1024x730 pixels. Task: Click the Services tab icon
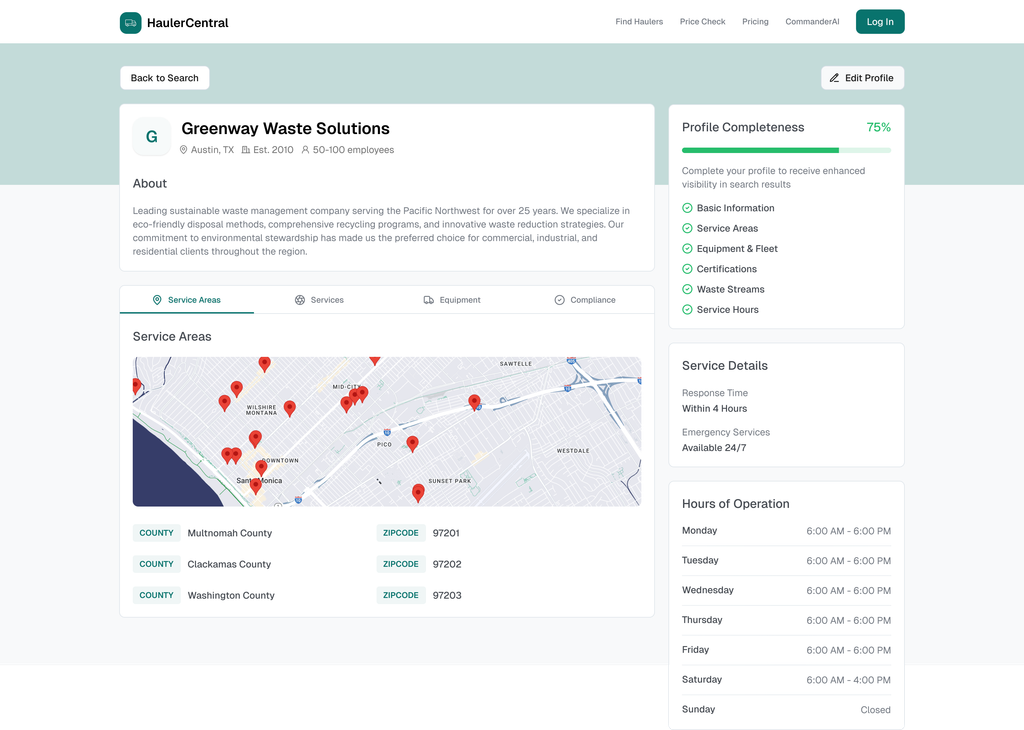click(300, 300)
